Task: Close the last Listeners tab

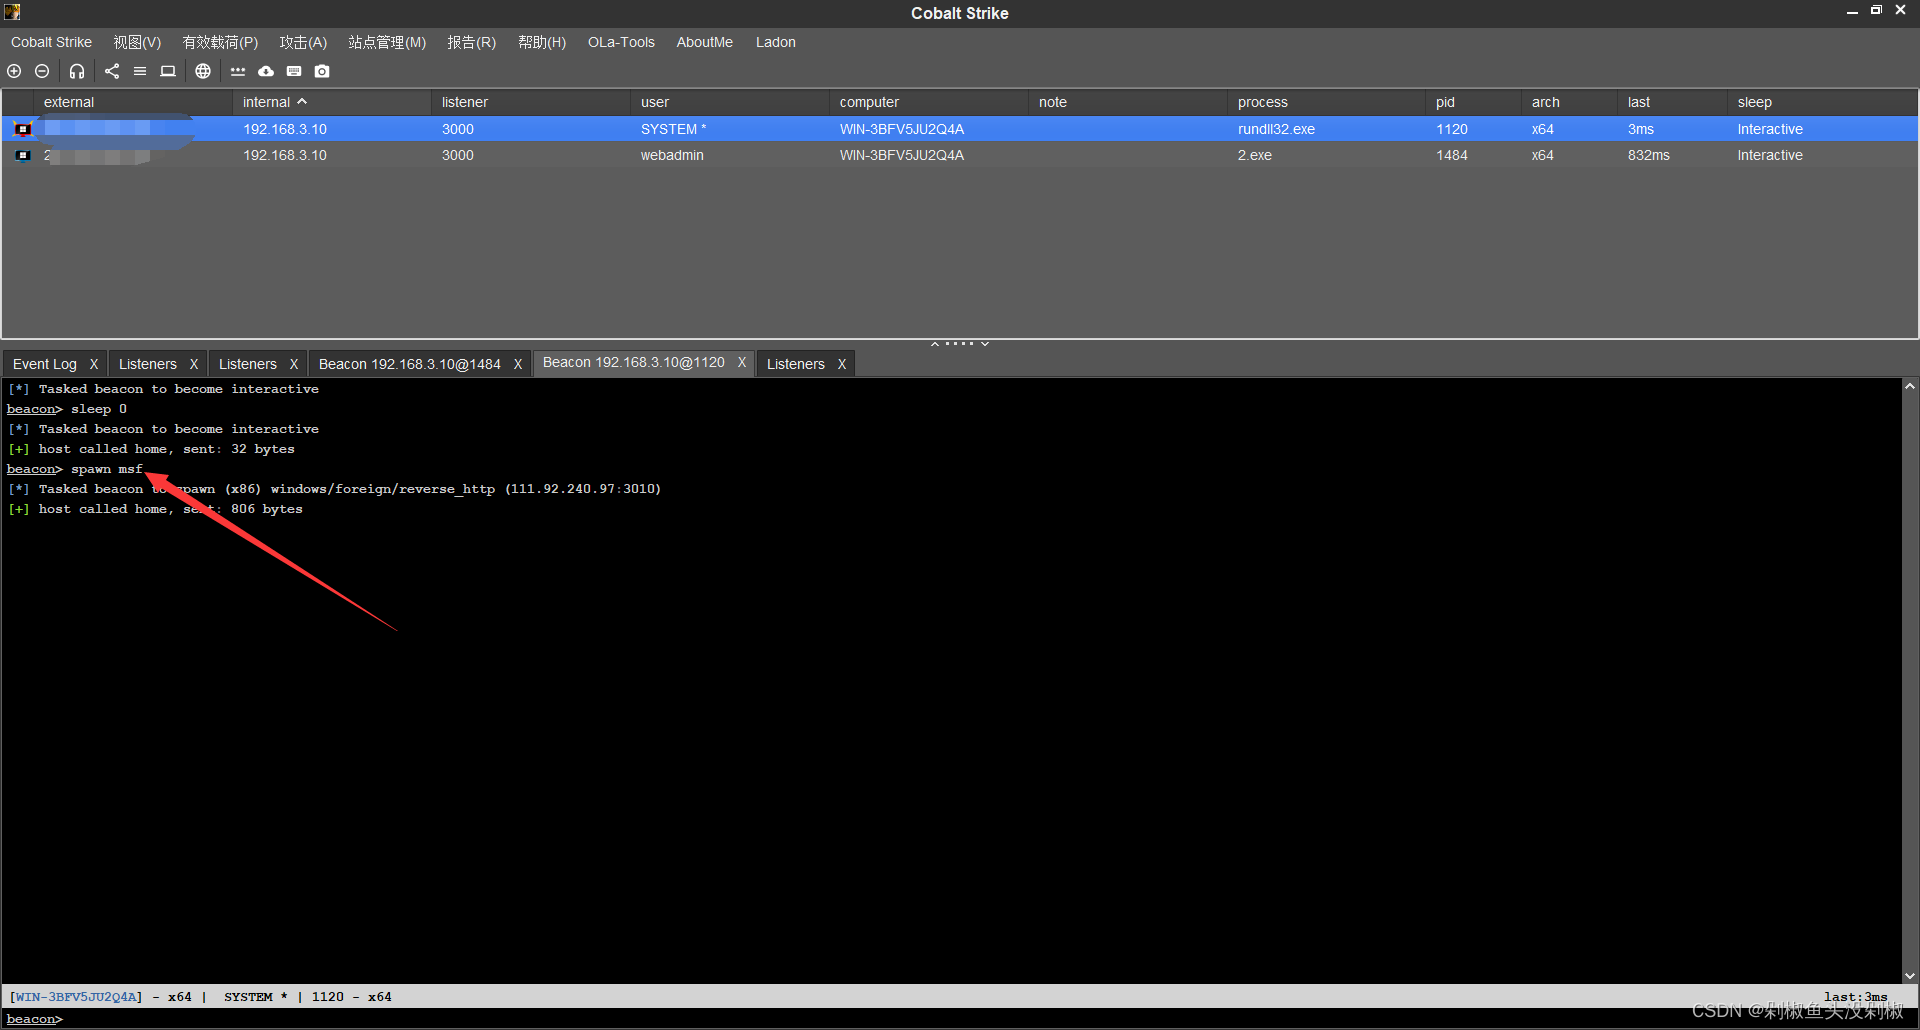Action: [x=842, y=364]
